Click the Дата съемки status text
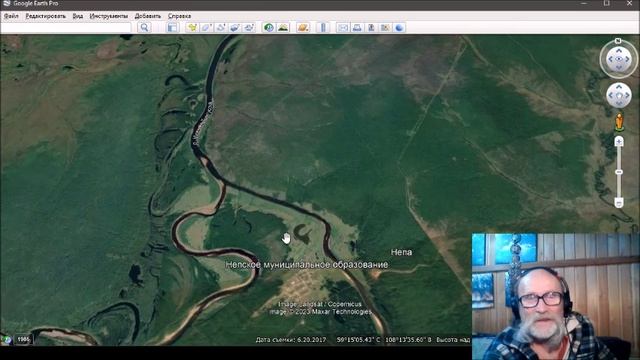This screenshot has width=640, height=360. 291,340
